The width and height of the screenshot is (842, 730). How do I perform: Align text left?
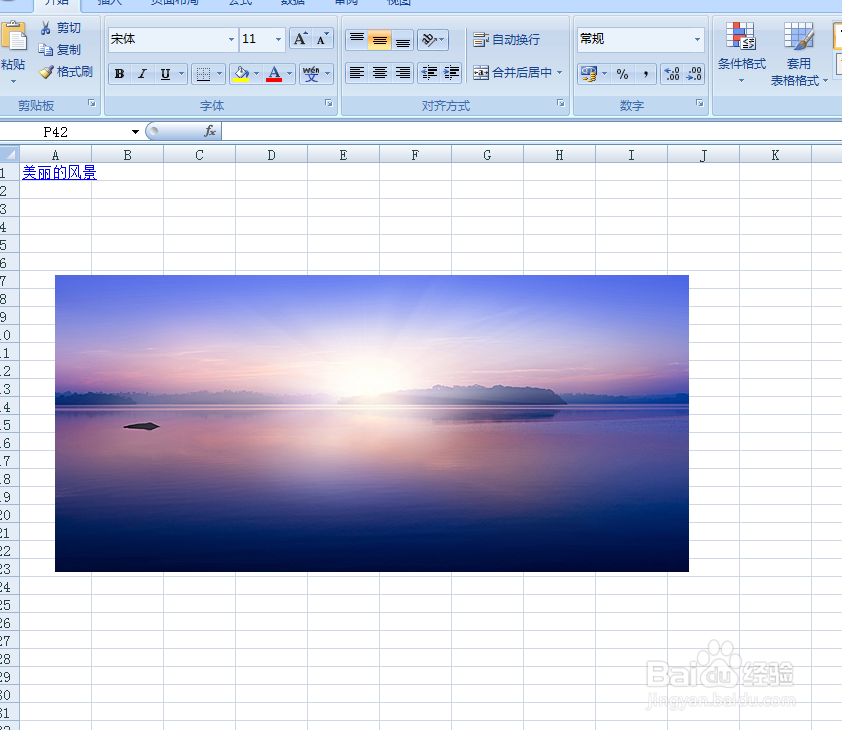tap(357, 73)
